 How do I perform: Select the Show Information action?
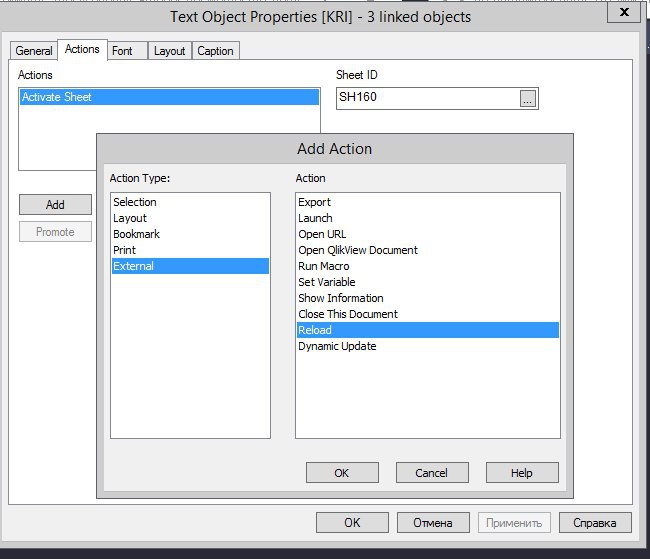[x=428, y=298]
